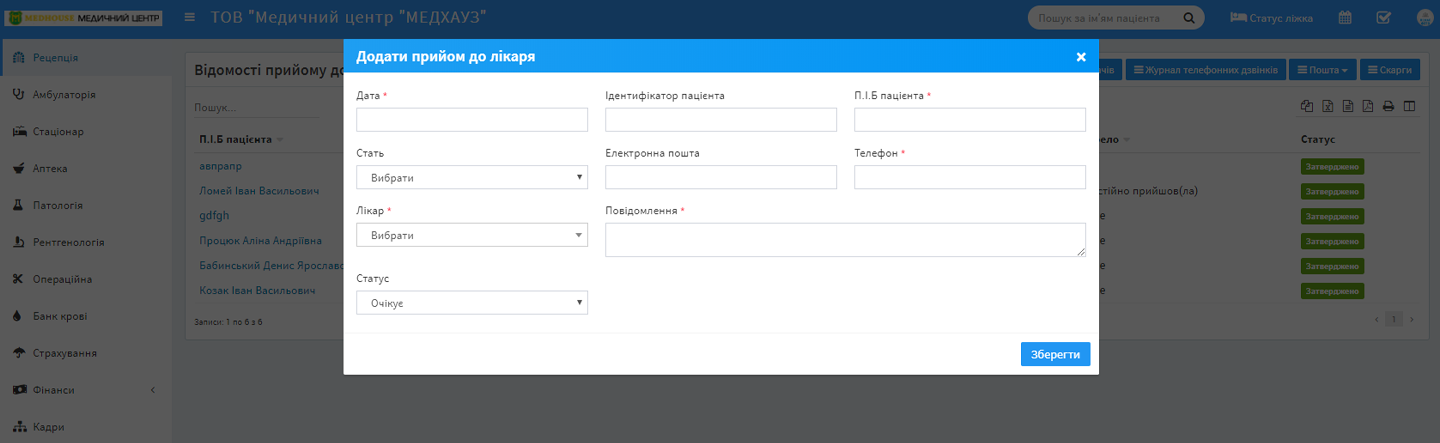Focus the П.І.Б пацієнта input field
The height and width of the screenshot is (443, 1440).
tap(970, 120)
